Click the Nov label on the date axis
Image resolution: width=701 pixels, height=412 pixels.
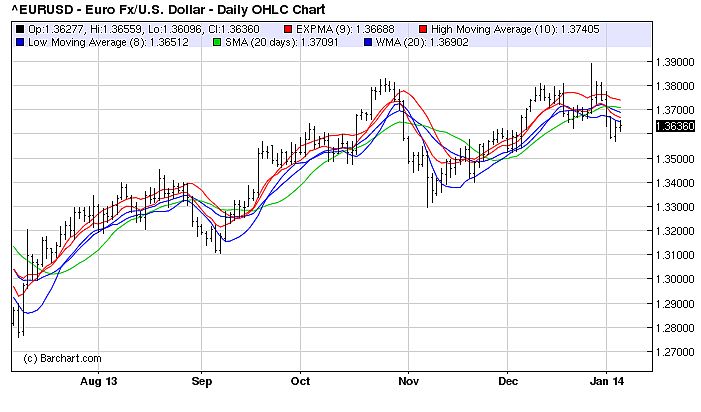[x=407, y=382]
